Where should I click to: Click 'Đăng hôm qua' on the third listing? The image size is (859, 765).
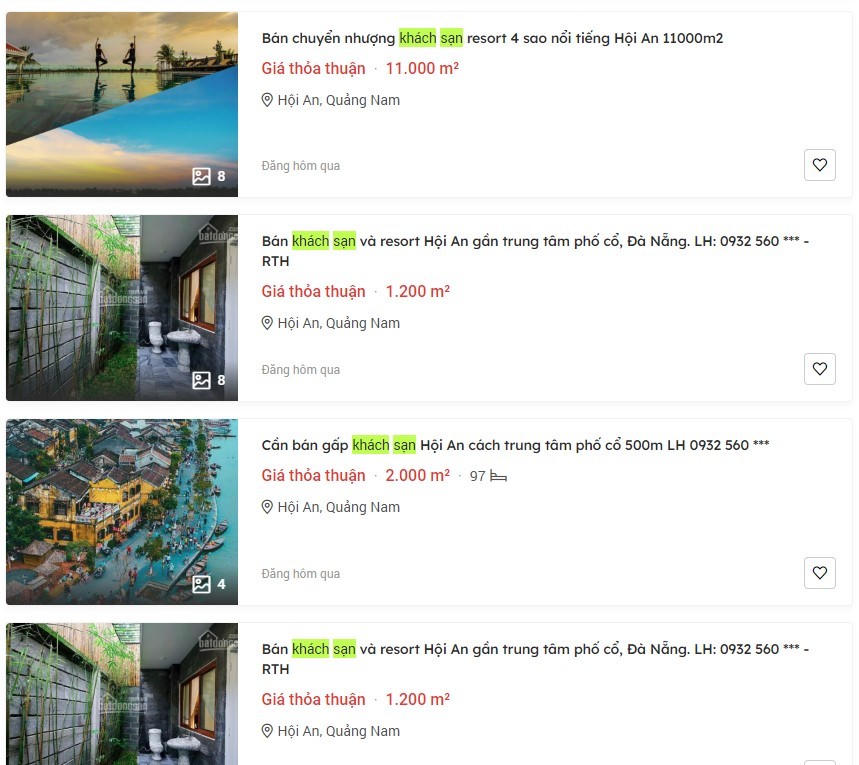coord(301,574)
